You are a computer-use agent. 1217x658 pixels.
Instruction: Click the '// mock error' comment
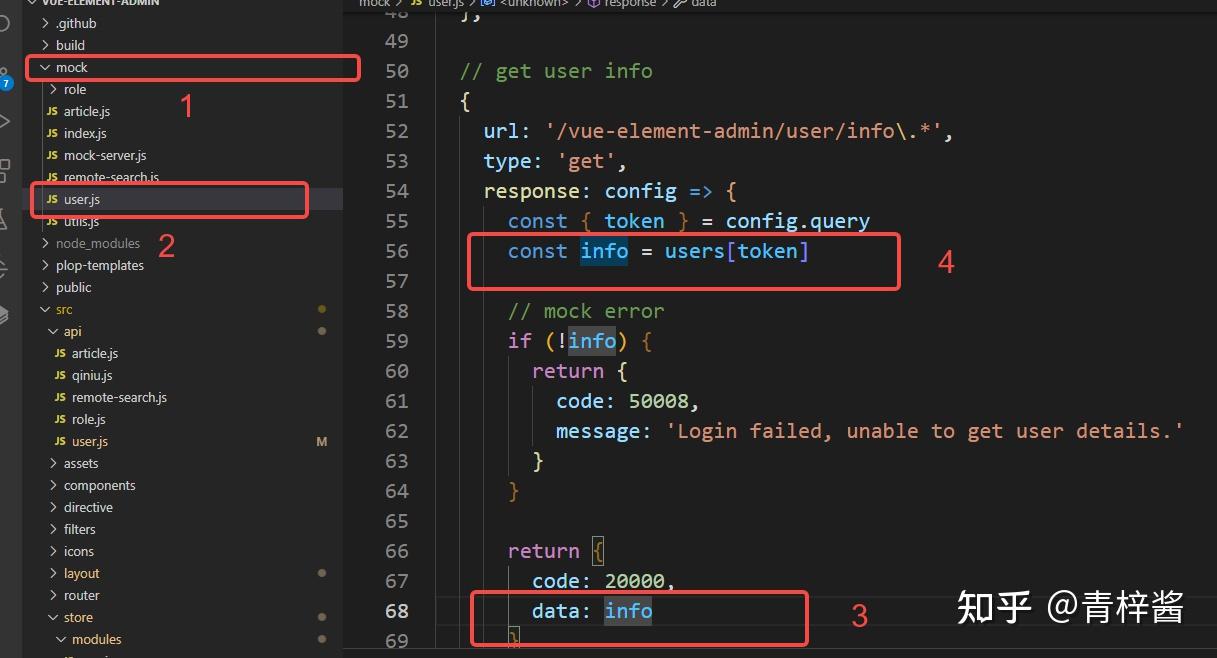[586, 311]
